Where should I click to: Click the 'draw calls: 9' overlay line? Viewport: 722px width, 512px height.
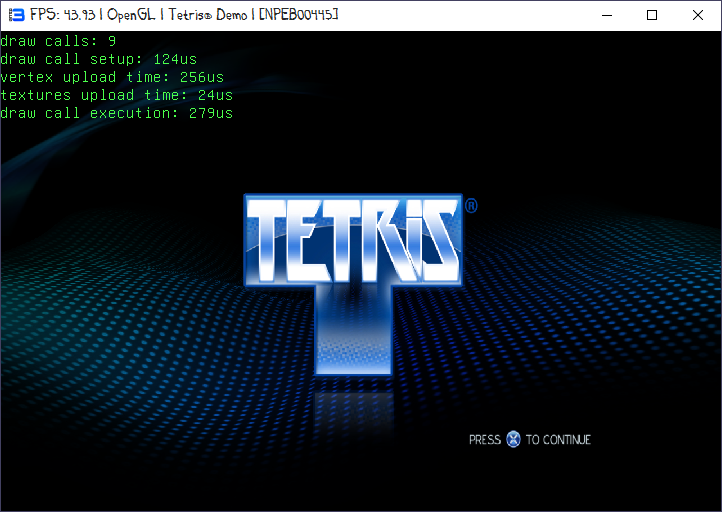pos(57,41)
